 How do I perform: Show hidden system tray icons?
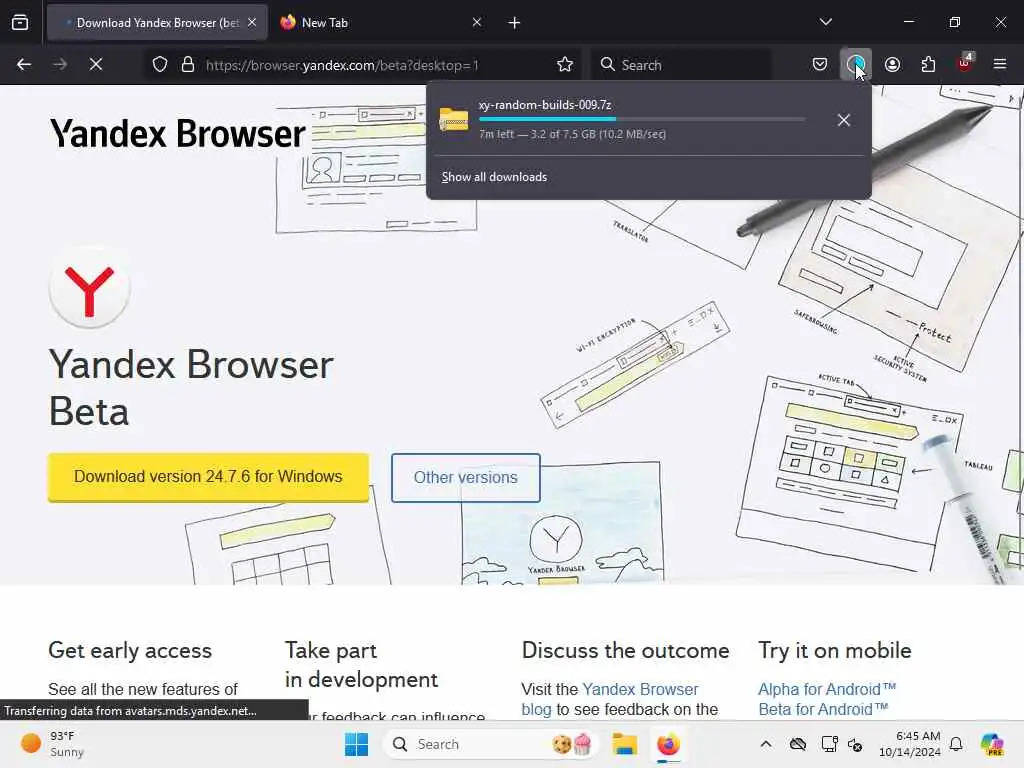click(766, 744)
